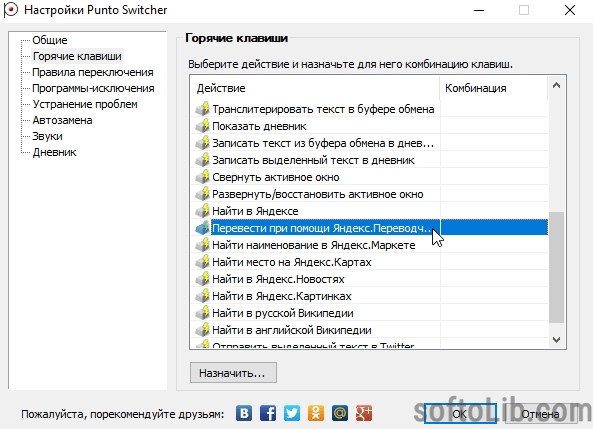The width and height of the screenshot is (593, 429).
Task: Click the Twitter share icon
Action: tap(292, 413)
